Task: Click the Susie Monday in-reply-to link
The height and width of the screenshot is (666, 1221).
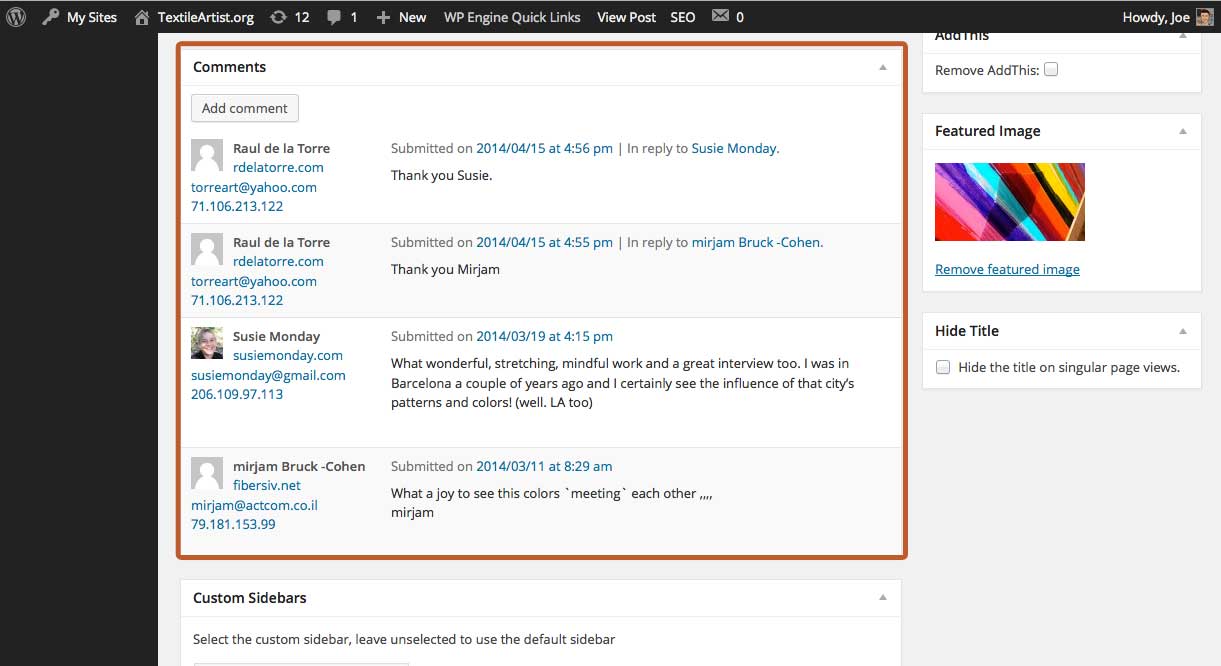Action: [x=733, y=148]
